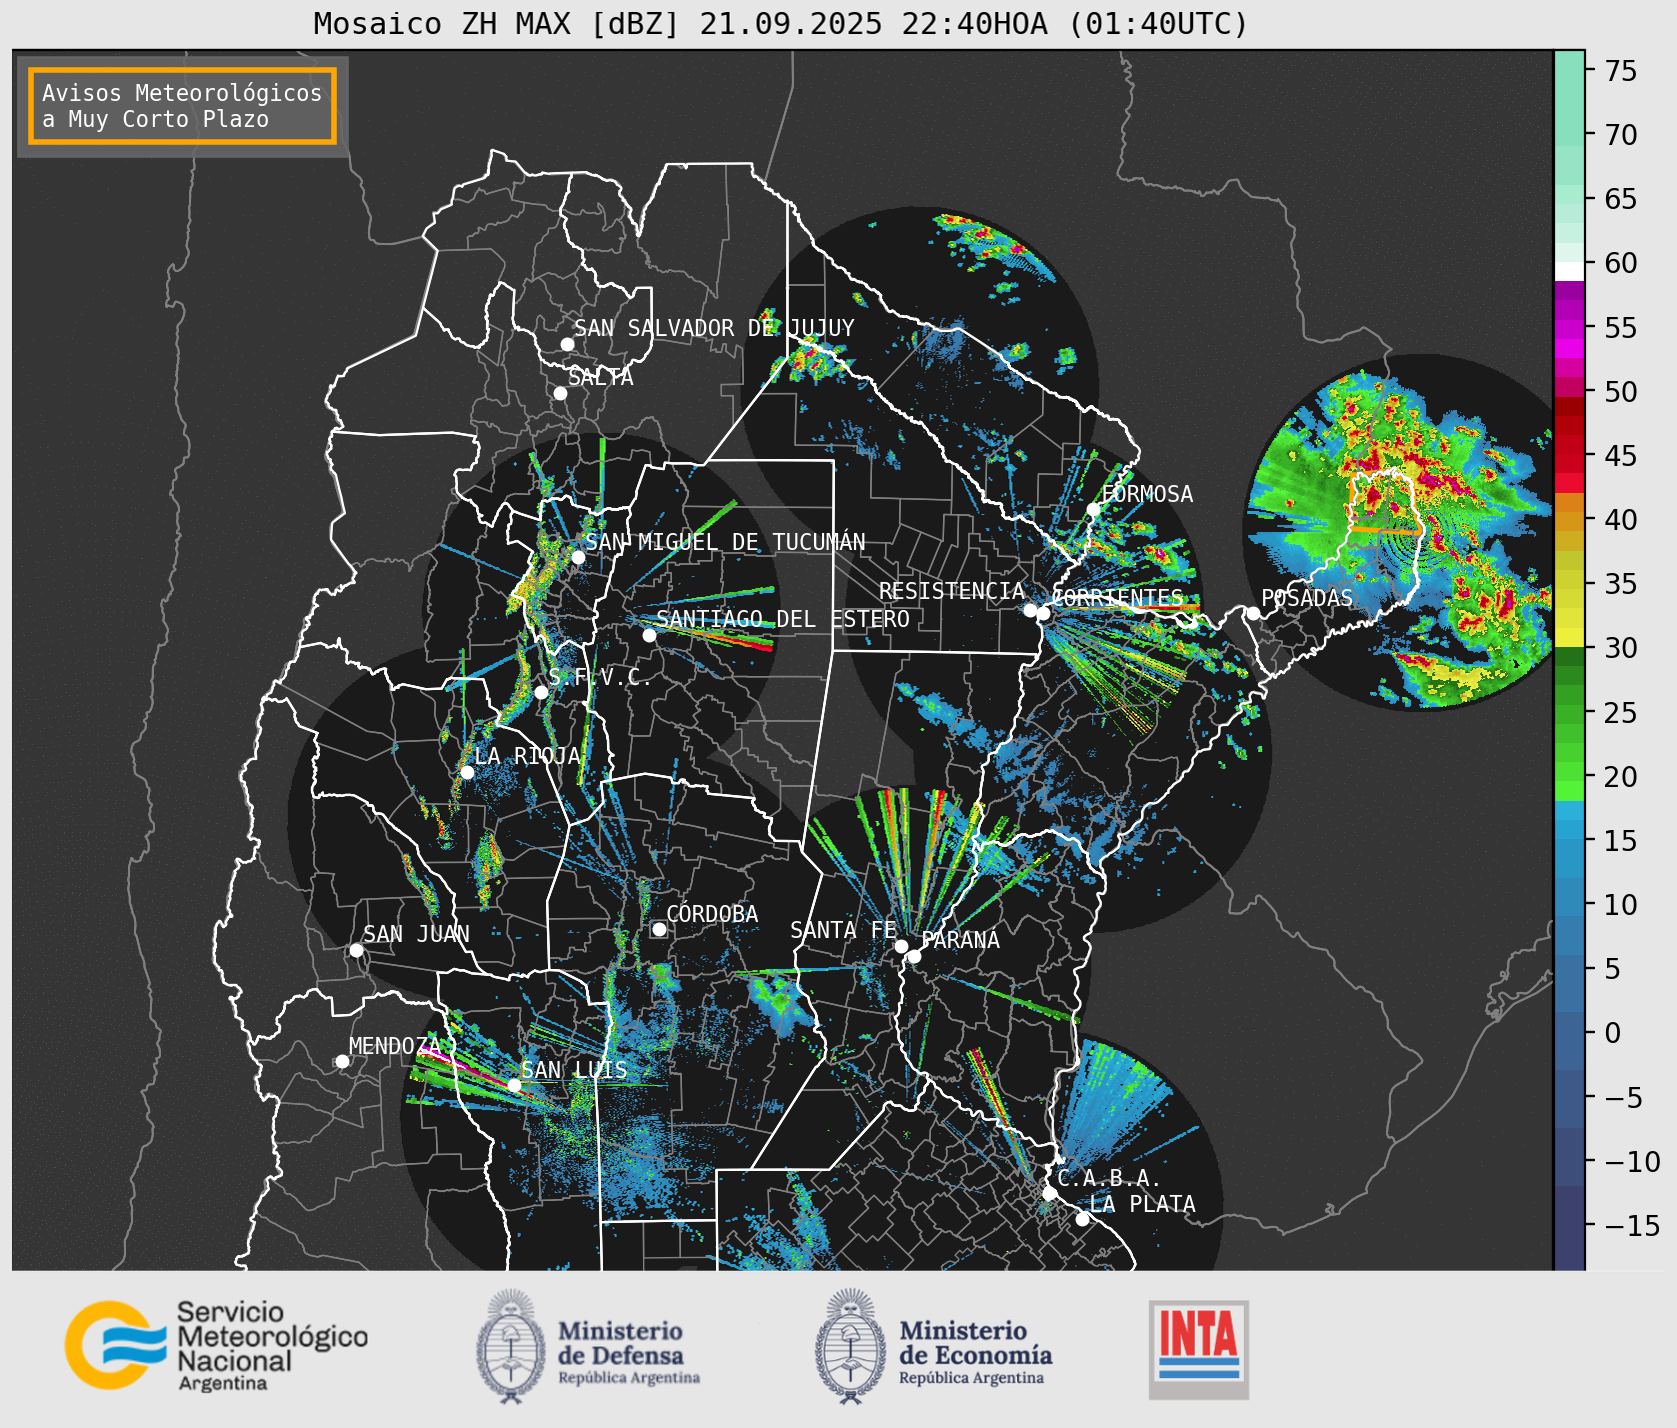Select the 50 value on the dBZ scale
The image size is (1677, 1428).
pyautogui.click(x=1621, y=392)
